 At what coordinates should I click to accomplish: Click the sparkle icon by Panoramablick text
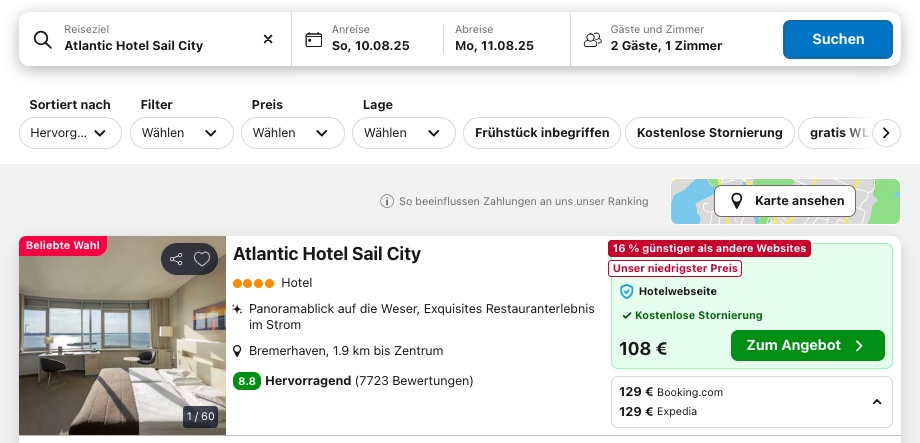237,309
